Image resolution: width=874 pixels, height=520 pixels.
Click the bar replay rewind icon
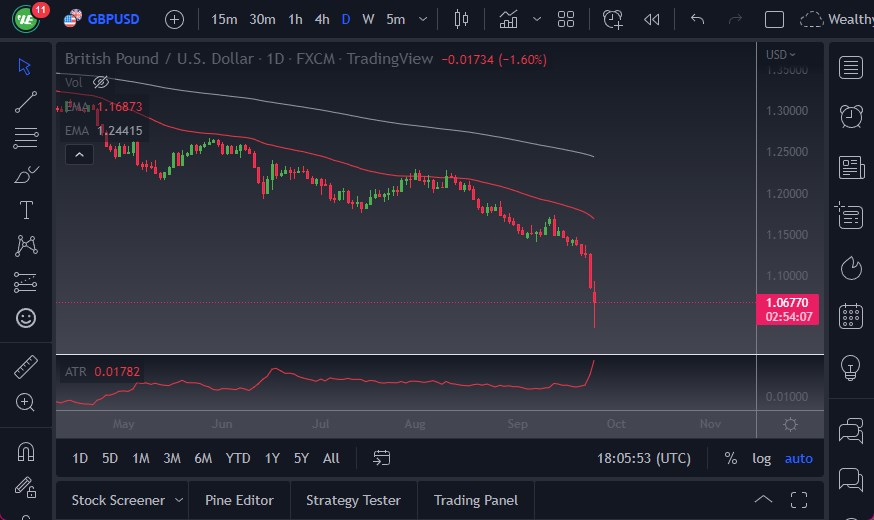click(652, 19)
